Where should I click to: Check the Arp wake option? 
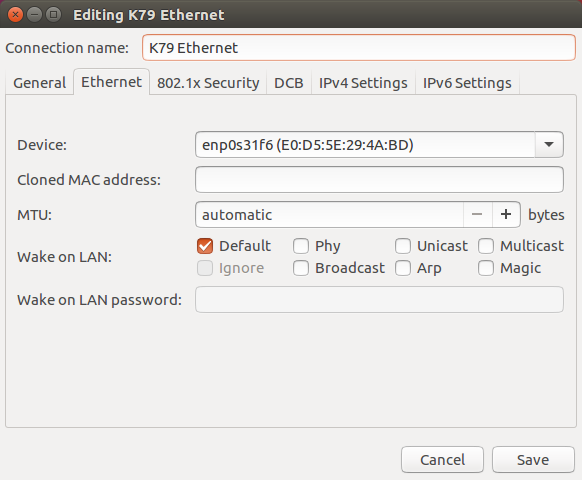point(403,268)
